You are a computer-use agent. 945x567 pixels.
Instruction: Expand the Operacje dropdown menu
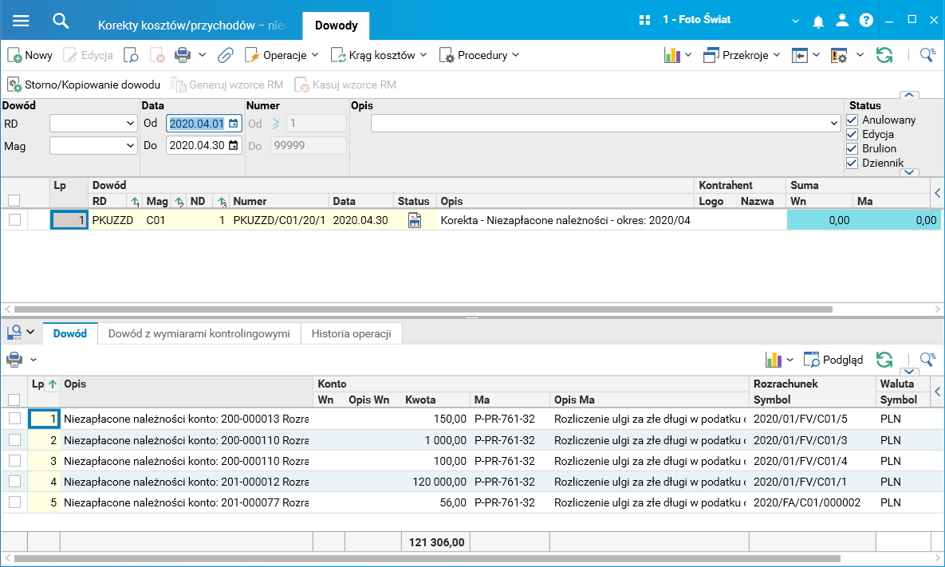pyautogui.click(x=283, y=55)
